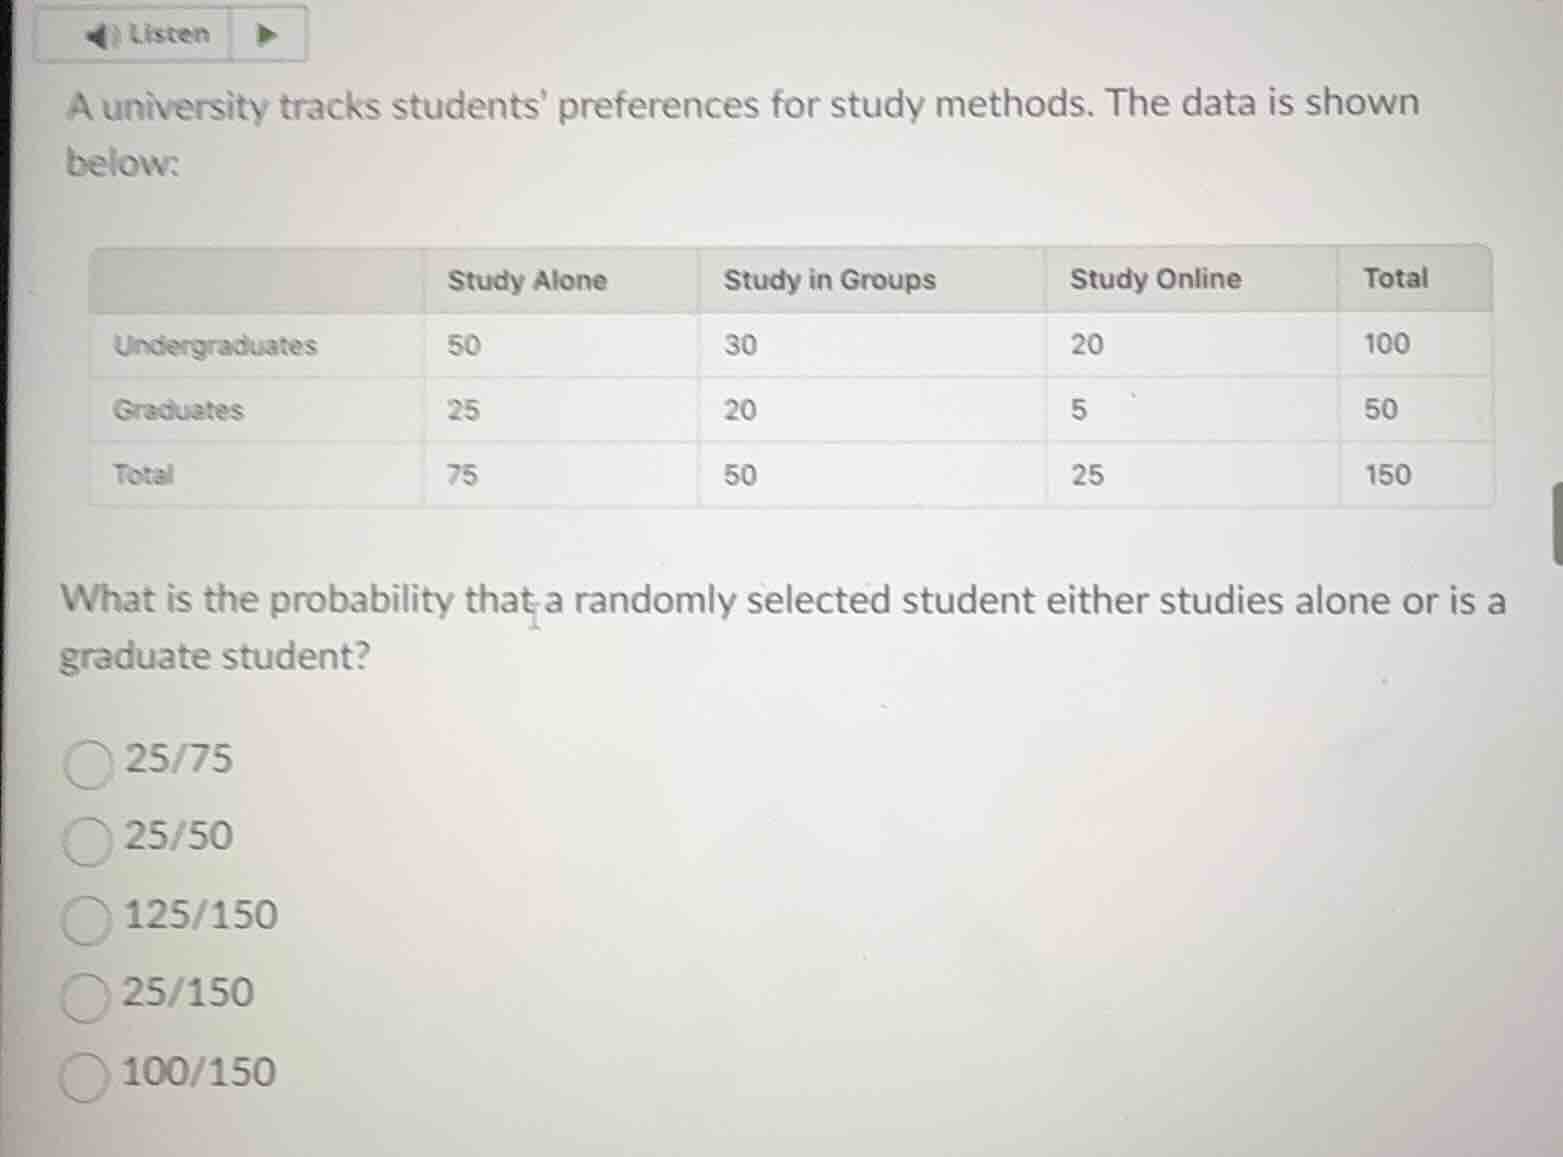Choose the 125/150 answer choice
1563x1157 pixels.
(x=86, y=920)
